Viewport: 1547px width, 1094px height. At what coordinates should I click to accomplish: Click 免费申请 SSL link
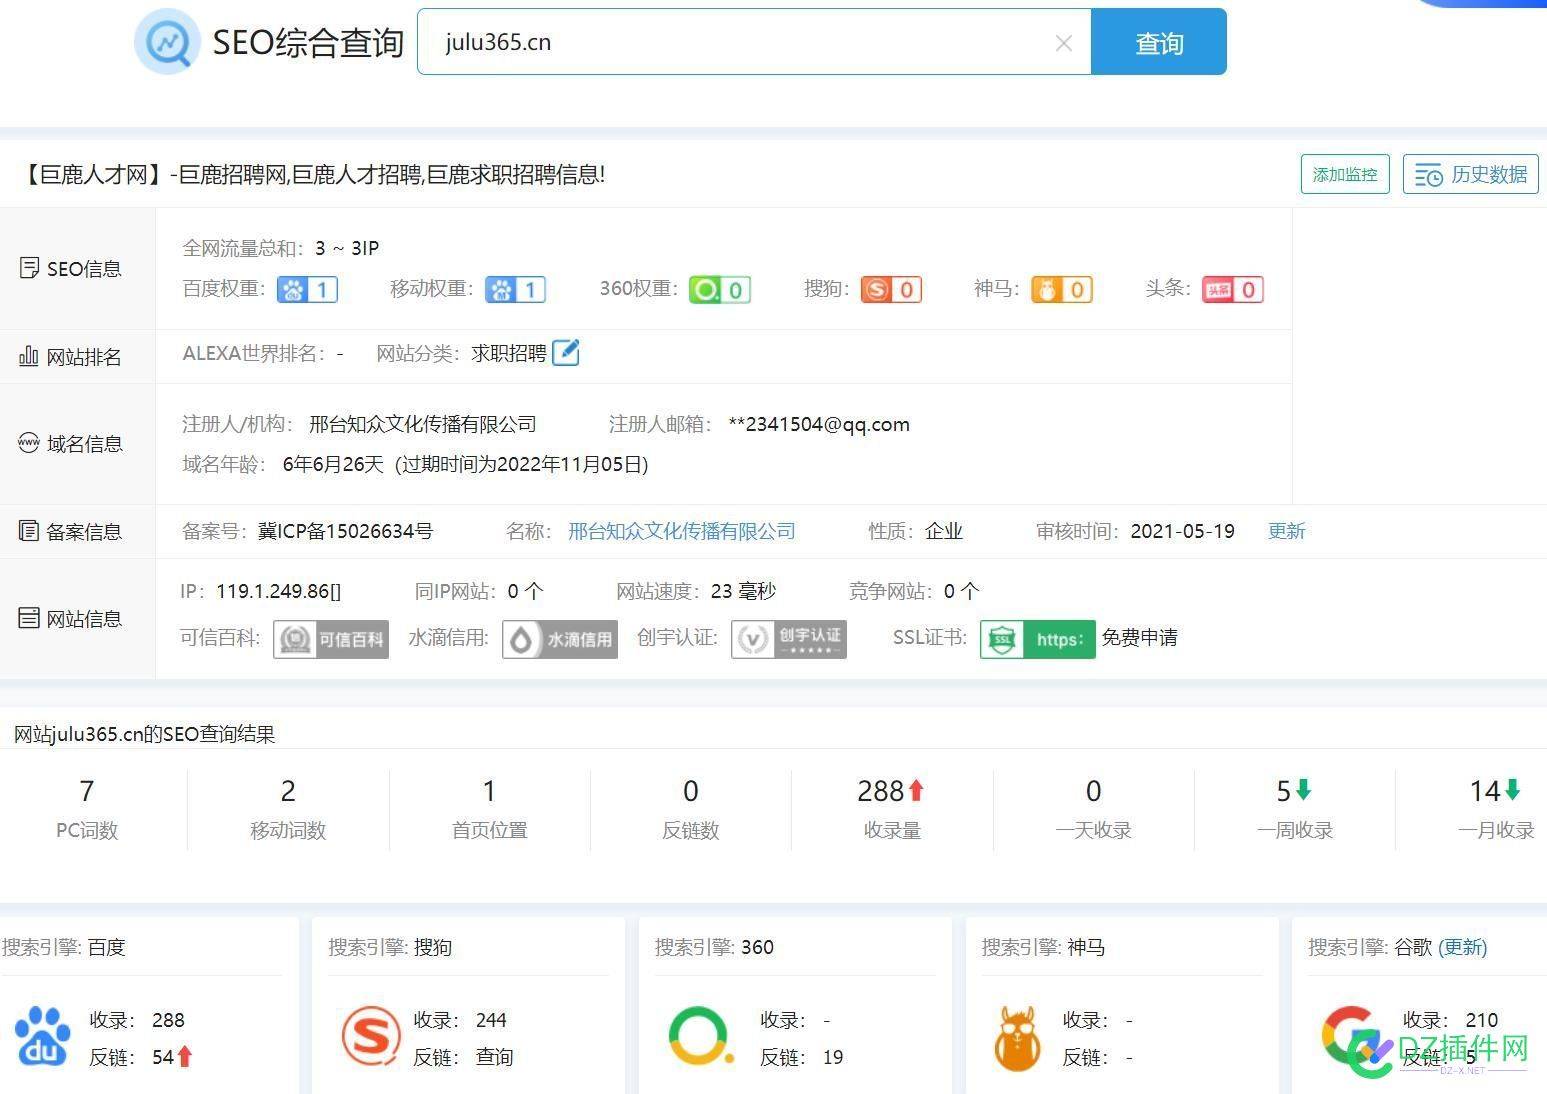click(x=1140, y=638)
